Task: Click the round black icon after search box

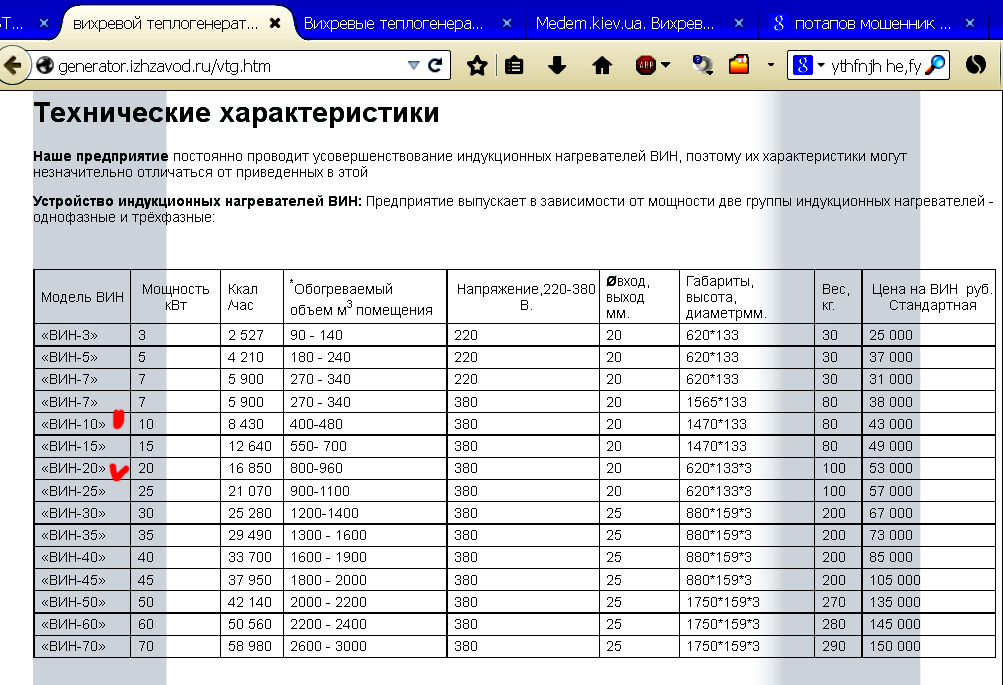Action: coord(975,65)
